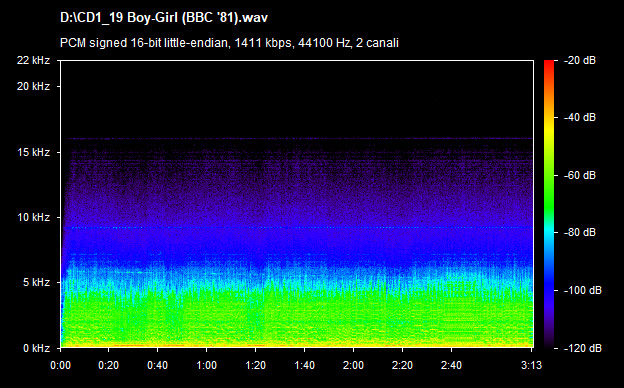Click the 3:13 end time marker
Screen dimensions: 624x388
tap(532, 365)
